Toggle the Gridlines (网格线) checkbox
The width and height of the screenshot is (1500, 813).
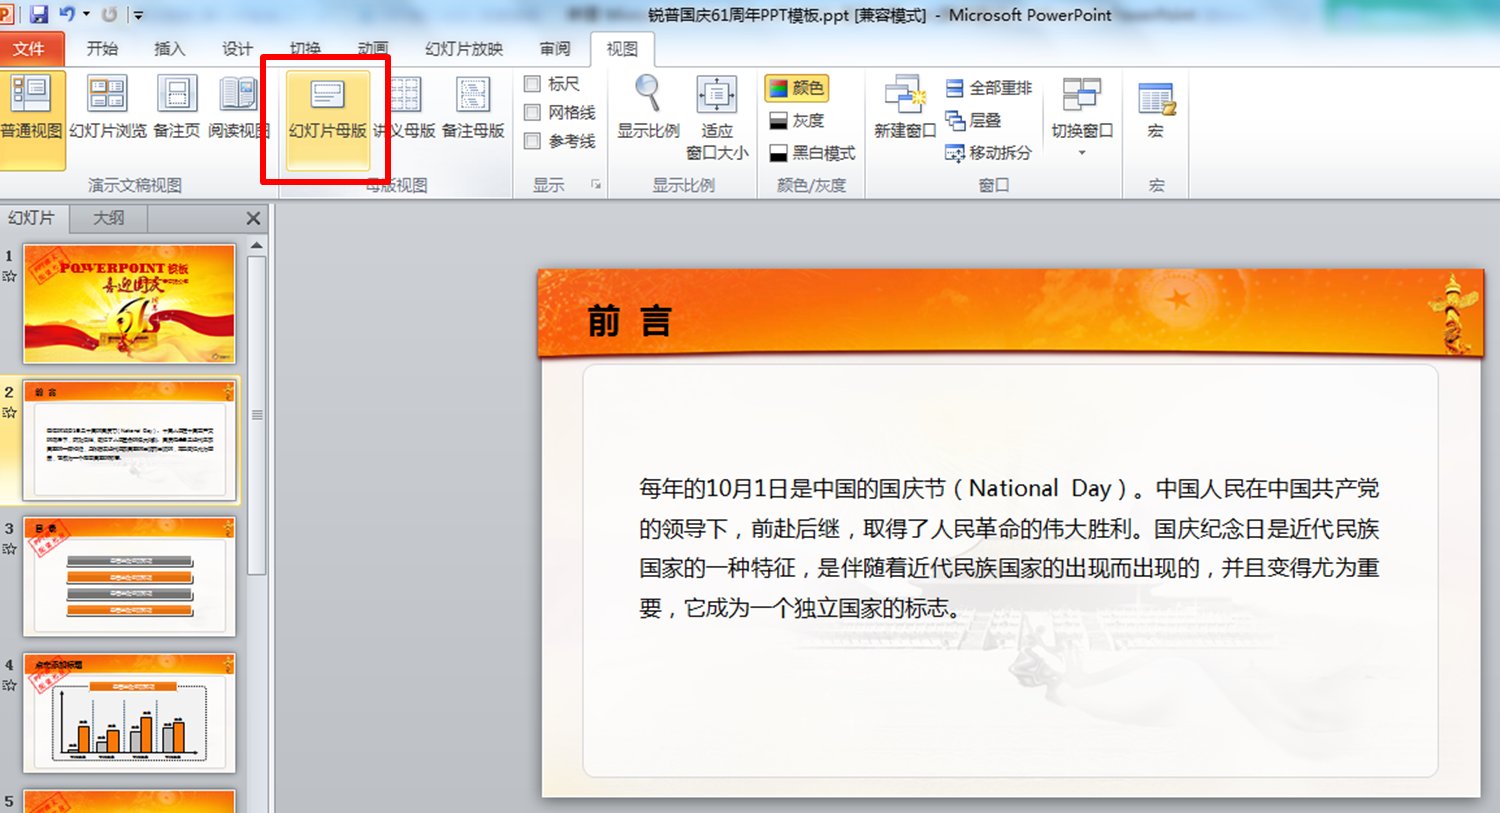coord(533,112)
